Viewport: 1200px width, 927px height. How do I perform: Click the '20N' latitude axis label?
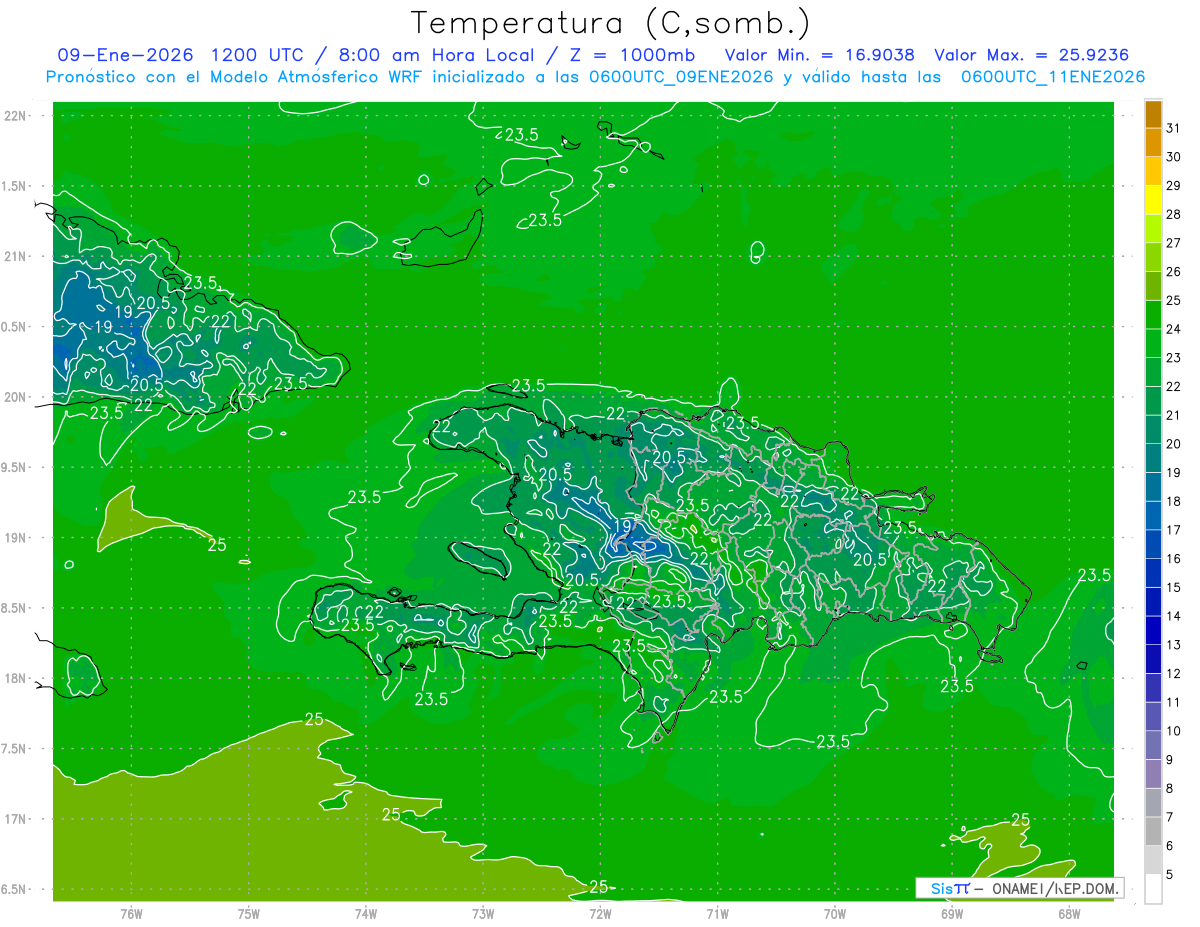[15, 397]
